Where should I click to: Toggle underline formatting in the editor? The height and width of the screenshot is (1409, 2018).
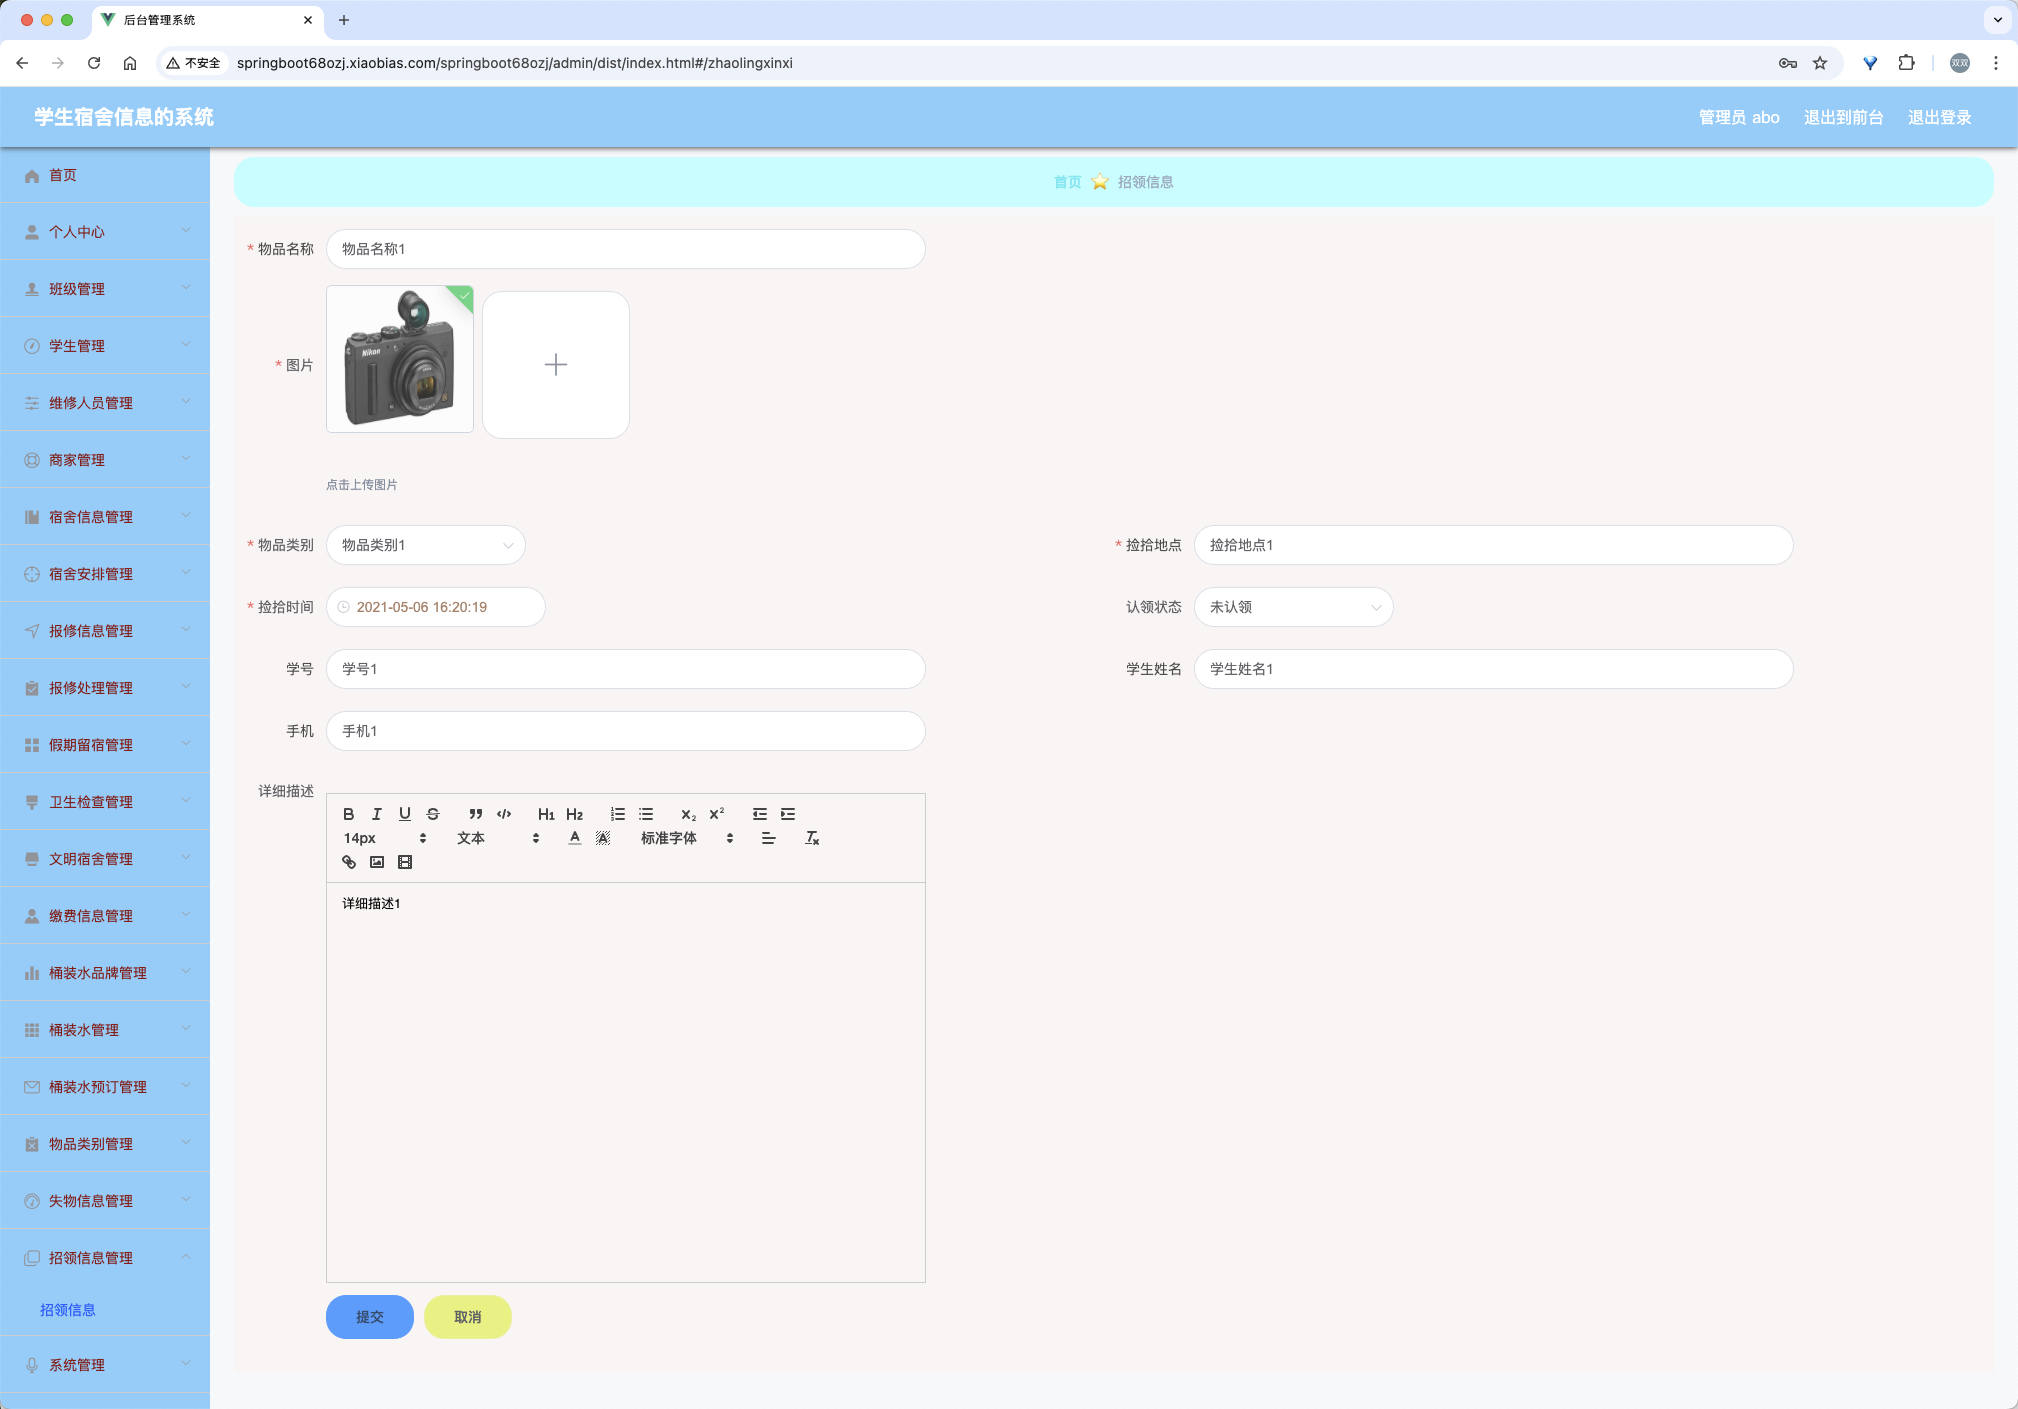(405, 814)
